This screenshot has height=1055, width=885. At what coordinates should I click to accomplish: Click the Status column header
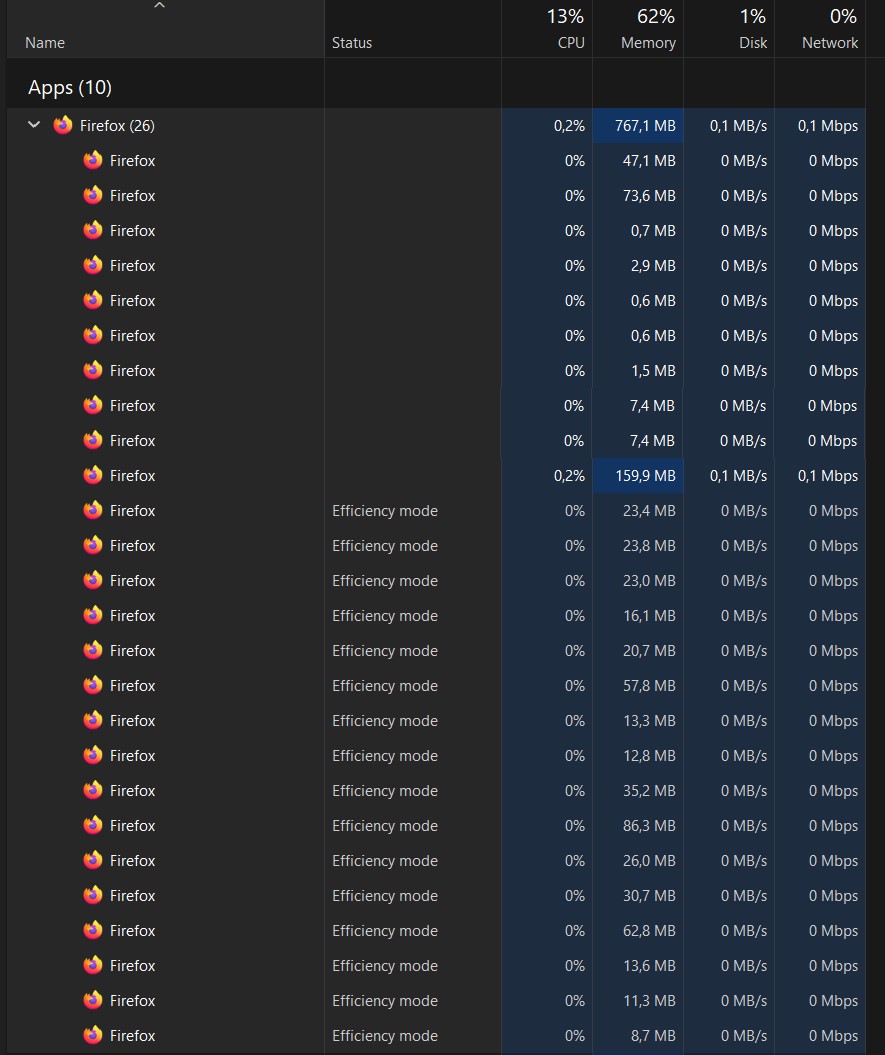(352, 43)
